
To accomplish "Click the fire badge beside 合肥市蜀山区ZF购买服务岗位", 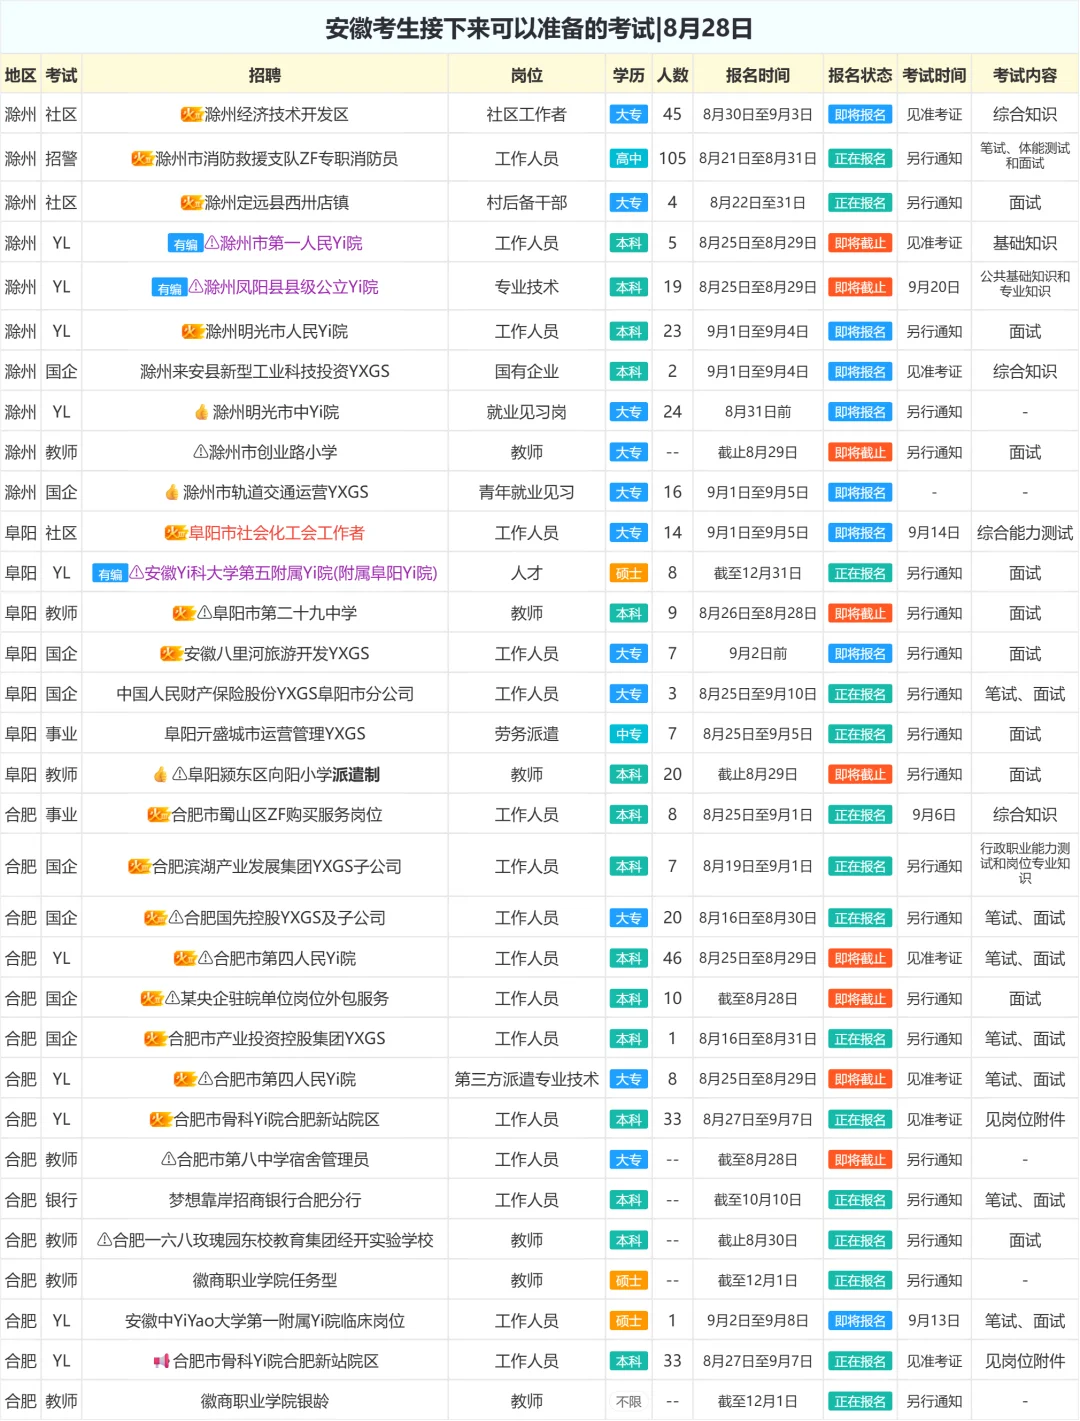I will (158, 816).
